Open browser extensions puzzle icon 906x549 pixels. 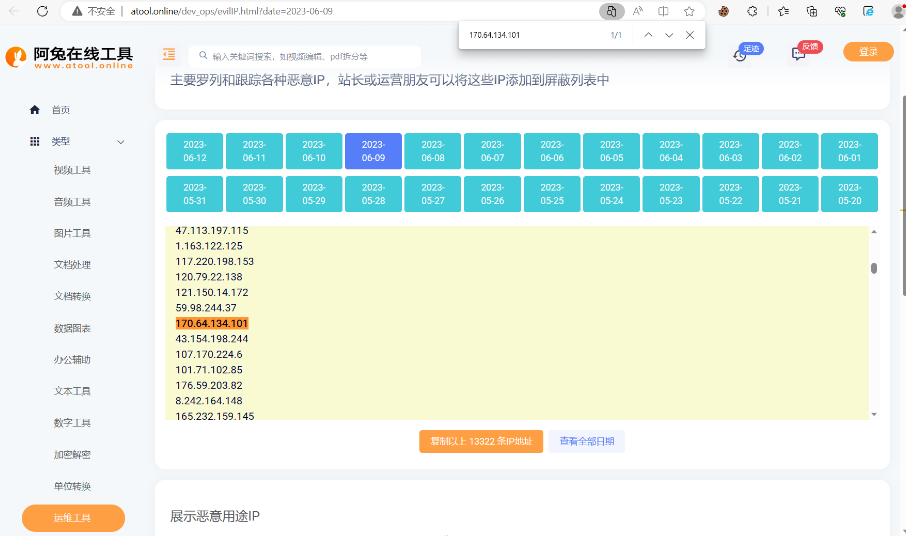pyautogui.click(x=752, y=11)
